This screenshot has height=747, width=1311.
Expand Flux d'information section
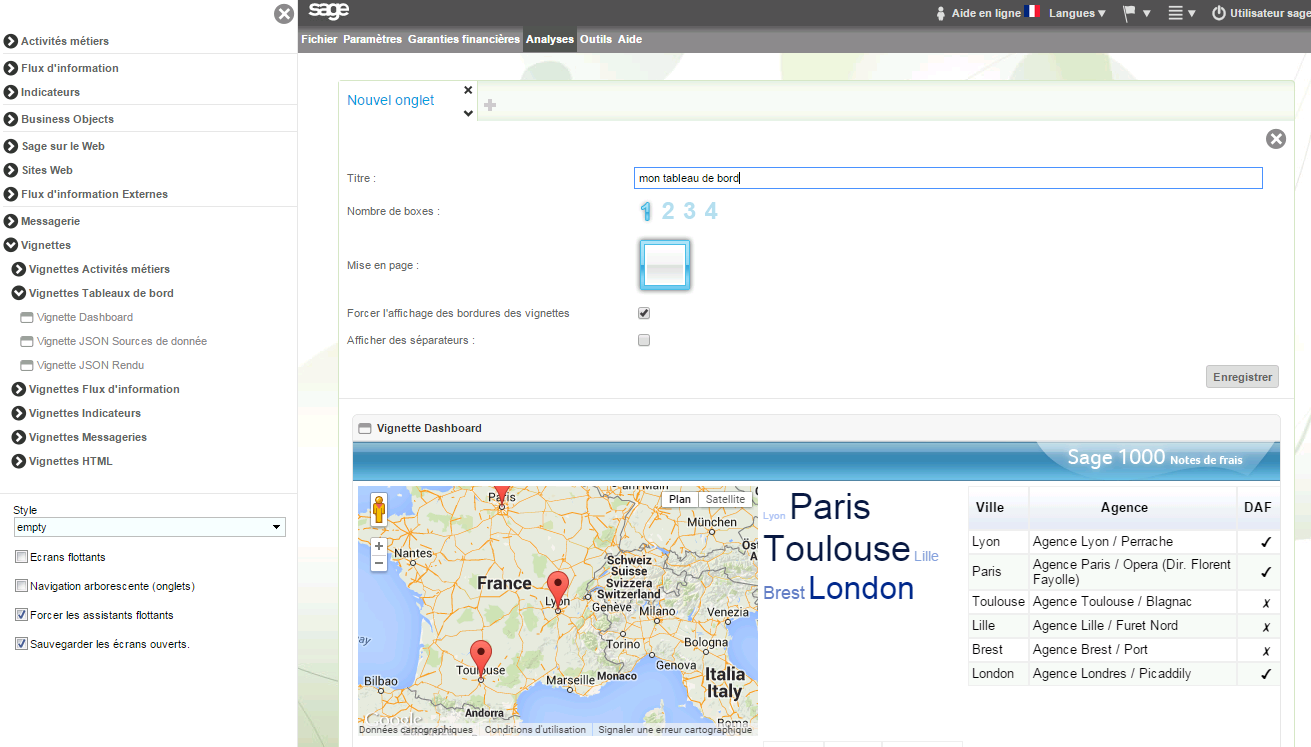(11, 68)
